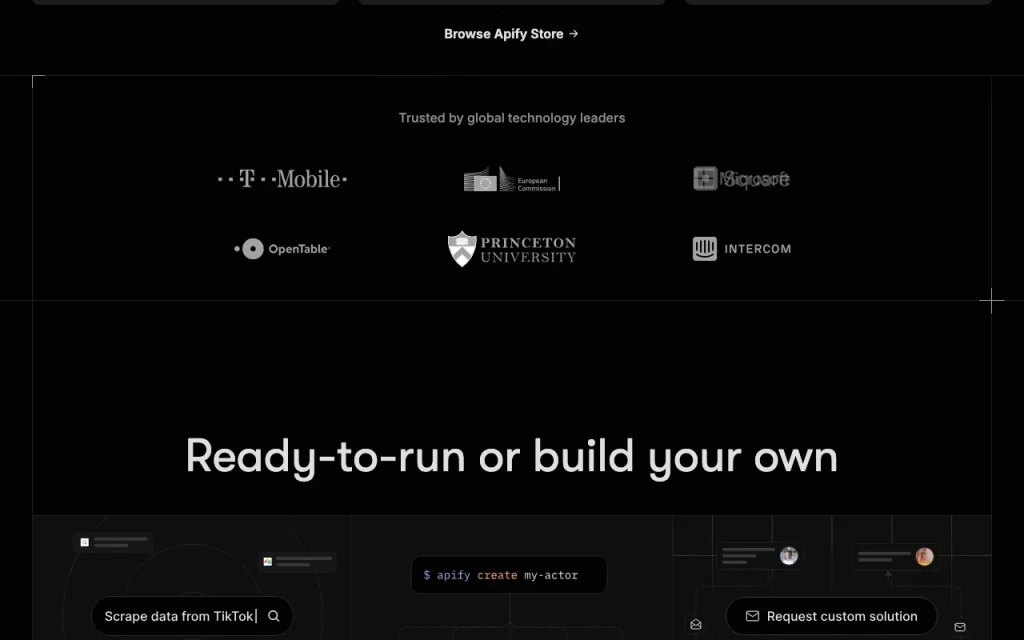This screenshot has width=1024, height=640.
Task: Click the arrow beside Browse Apify Store
Action: point(573,33)
